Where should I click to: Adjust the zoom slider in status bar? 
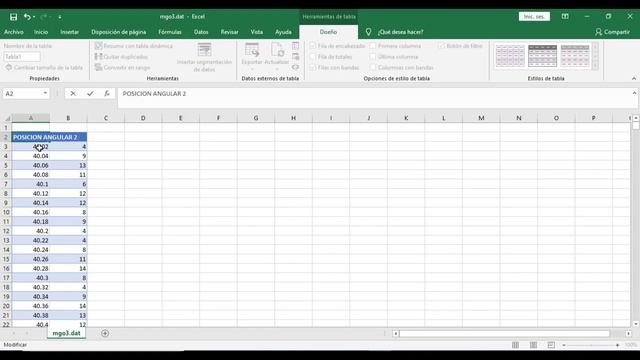pyautogui.click(x=591, y=345)
